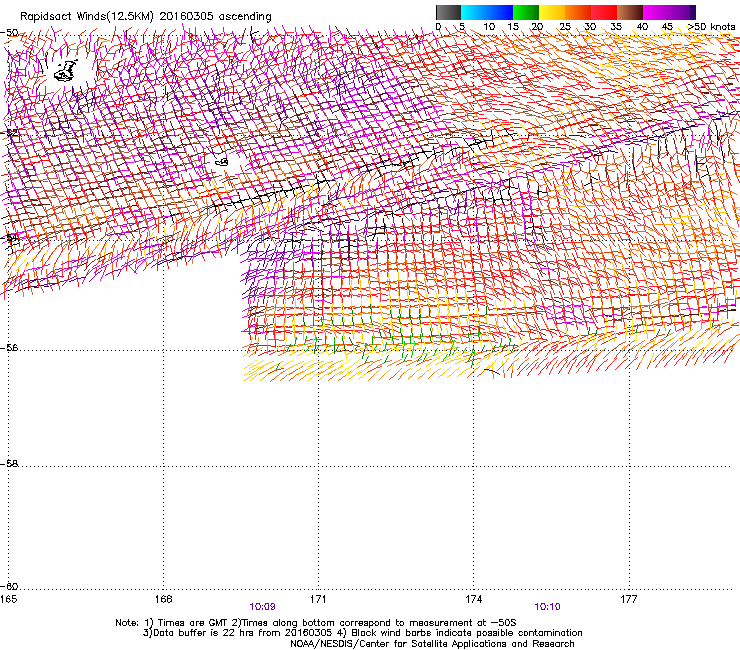Click the '0' legend scale label
The width and height of the screenshot is (740, 650).
[438, 27]
